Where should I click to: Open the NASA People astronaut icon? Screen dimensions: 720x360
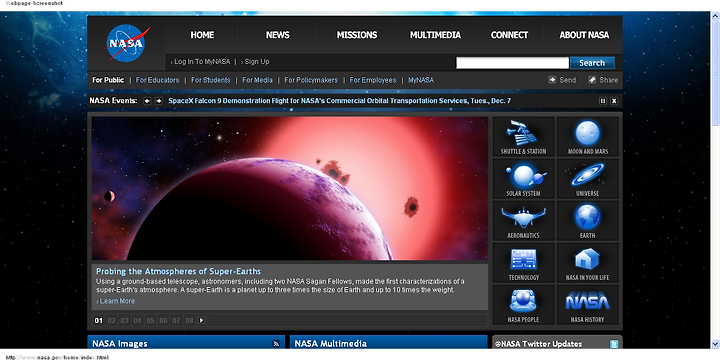pyautogui.click(x=523, y=305)
